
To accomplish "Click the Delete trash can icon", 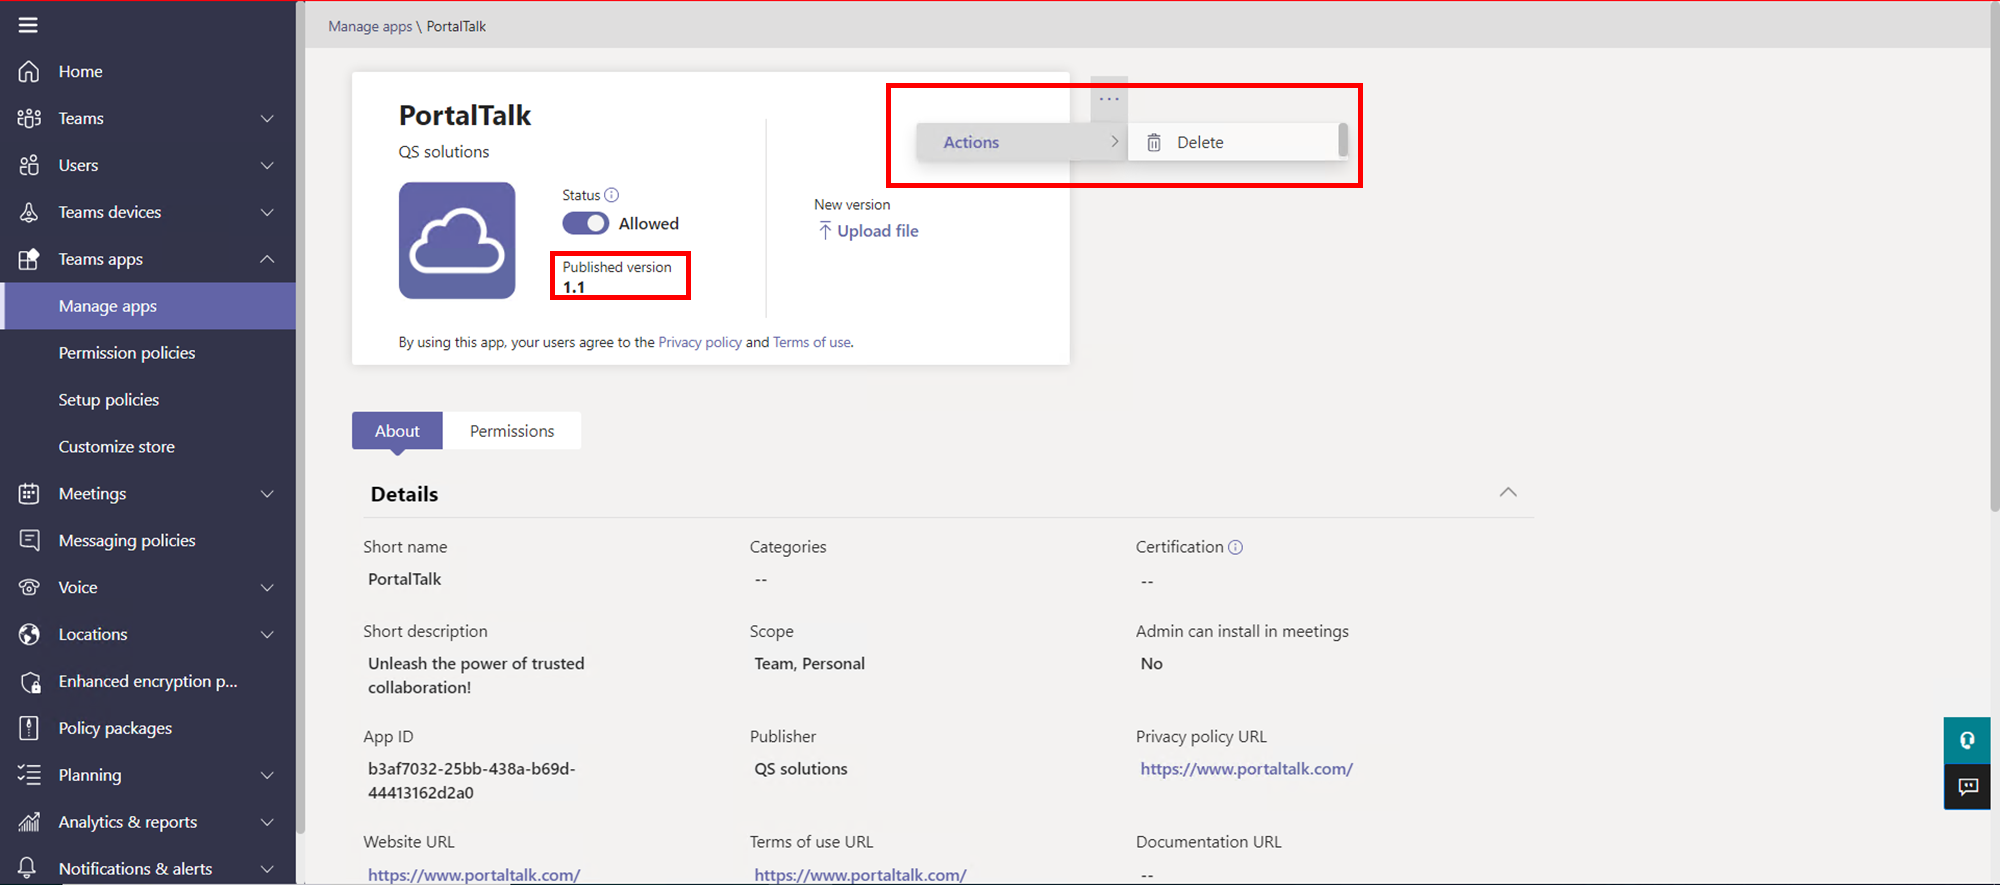I will (x=1154, y=142).
